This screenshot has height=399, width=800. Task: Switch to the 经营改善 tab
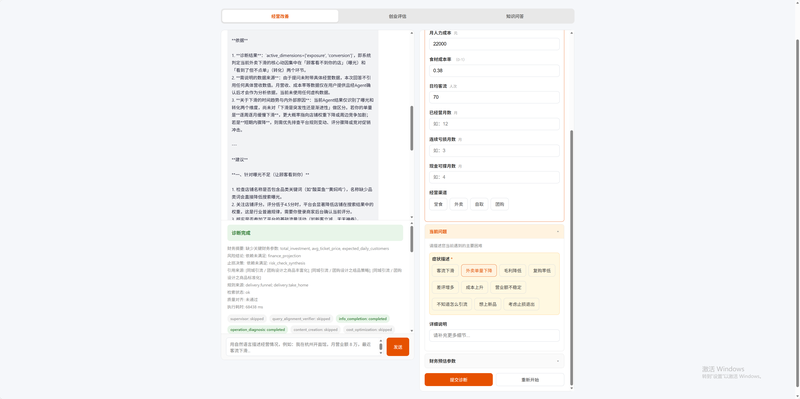coord(280,16)
